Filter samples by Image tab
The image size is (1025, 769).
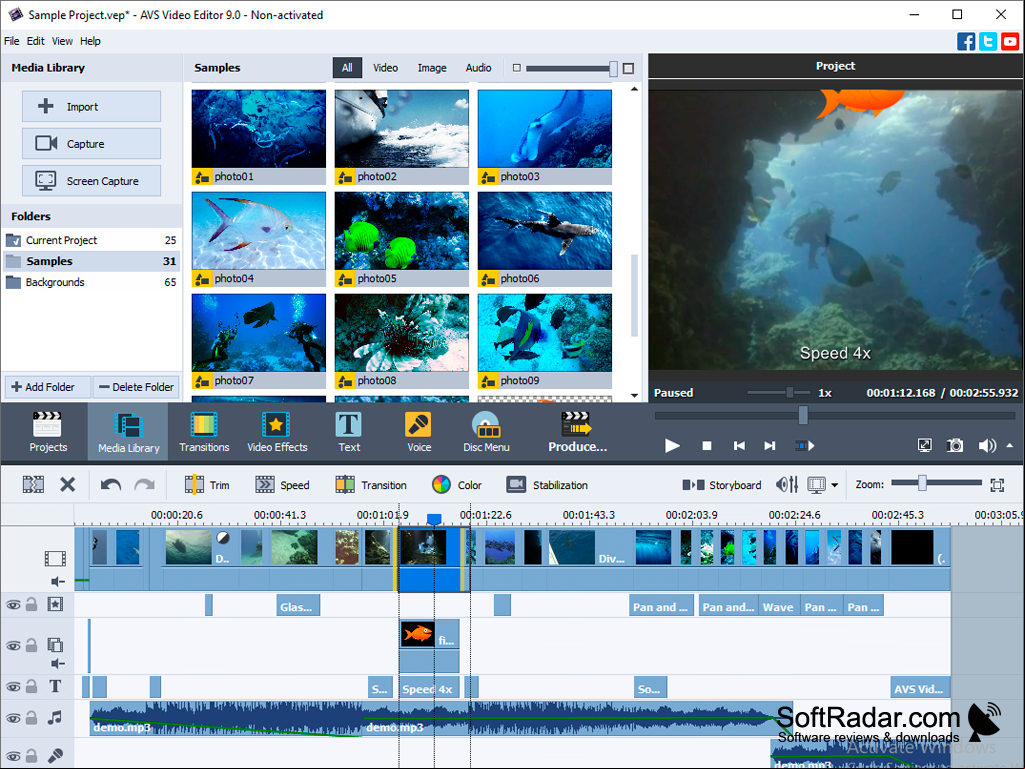(x=432, y=68)
